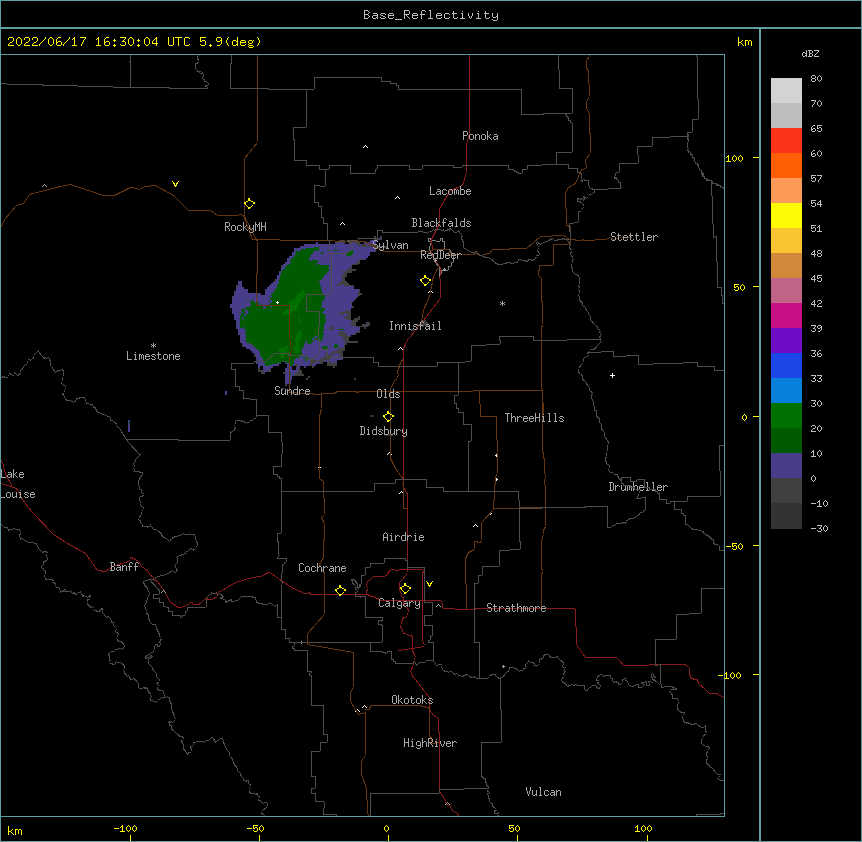Click the yellow diamond marker below RedDeer

coord(426,281)
